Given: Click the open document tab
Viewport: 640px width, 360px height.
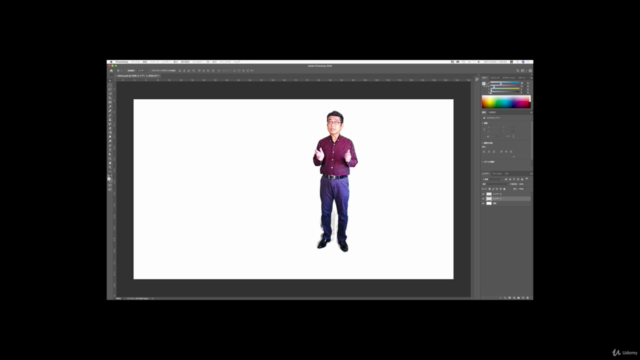Looking at the screenshot, I should pos(138,76).
